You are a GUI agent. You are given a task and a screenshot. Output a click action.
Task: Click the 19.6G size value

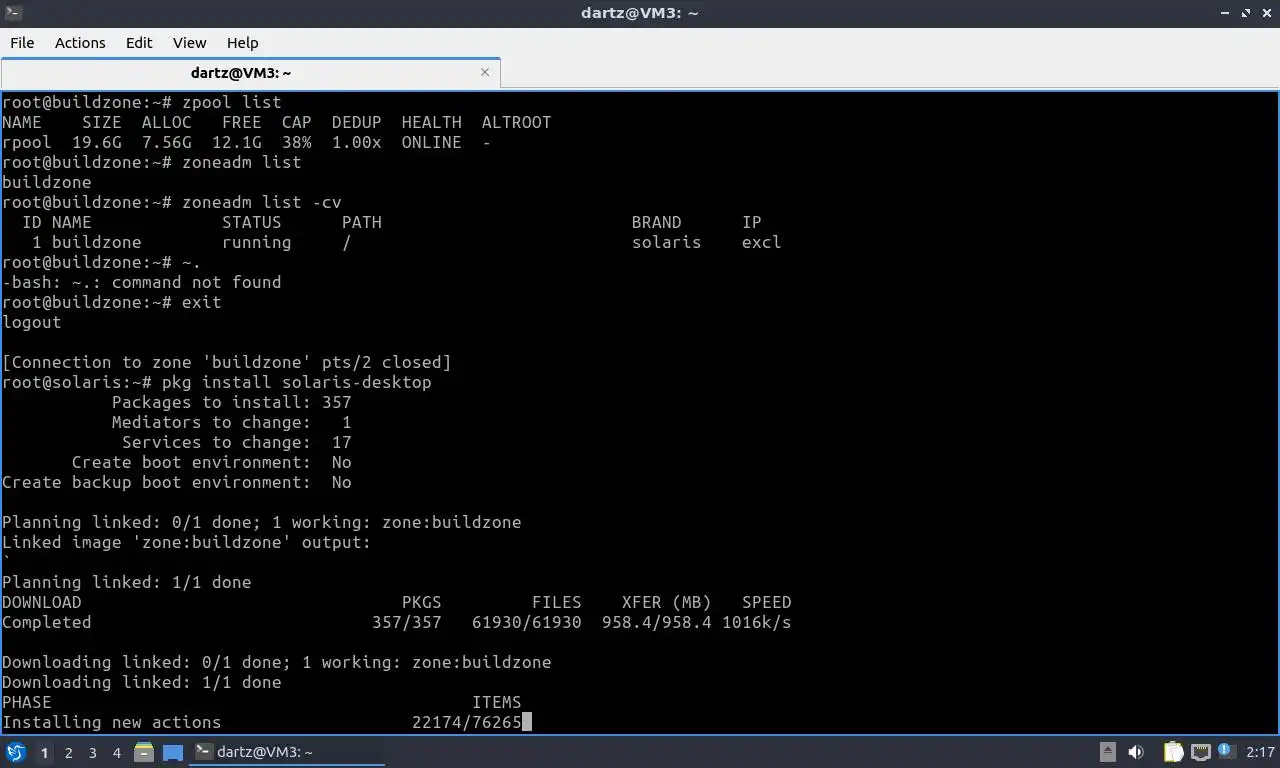coord(97,142)
